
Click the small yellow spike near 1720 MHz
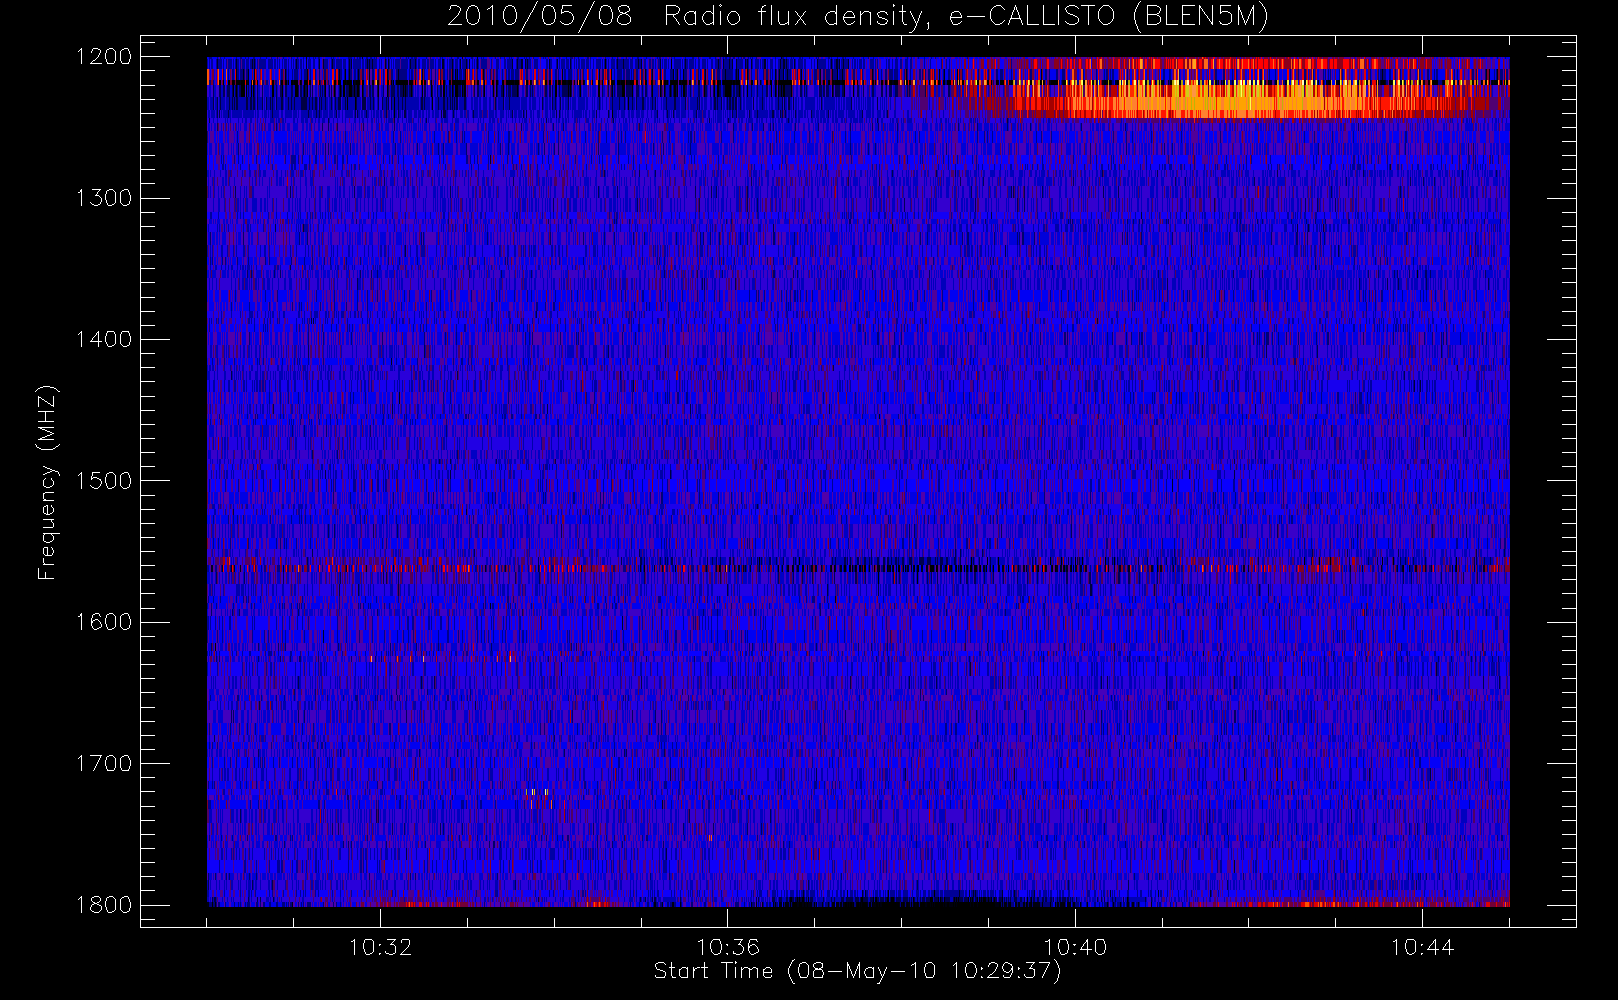pos(537,792)
